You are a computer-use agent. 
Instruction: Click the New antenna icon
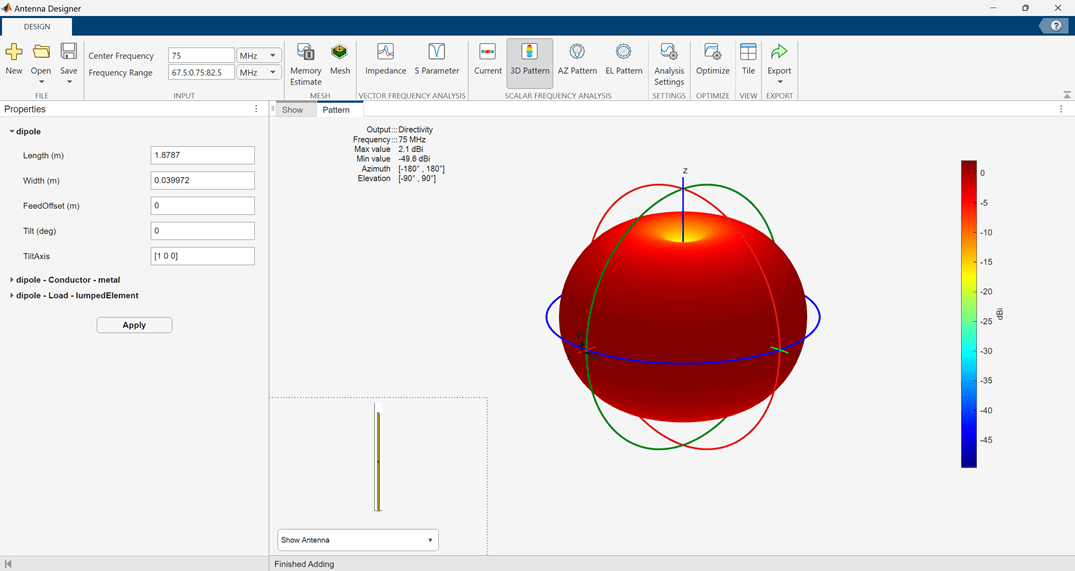point(14,58)
